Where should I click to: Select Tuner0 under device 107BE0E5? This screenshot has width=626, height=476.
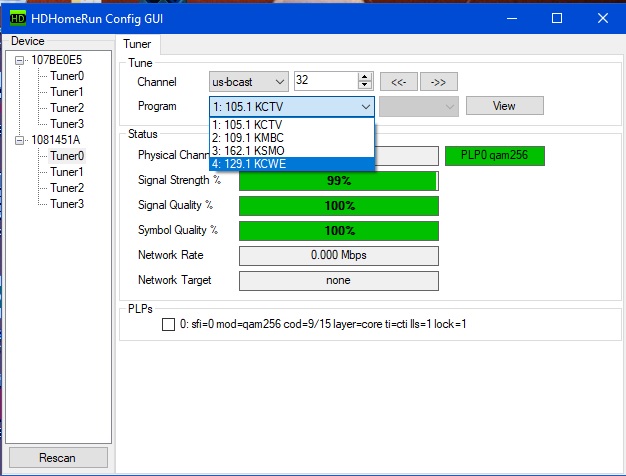[x=67, y=76]
